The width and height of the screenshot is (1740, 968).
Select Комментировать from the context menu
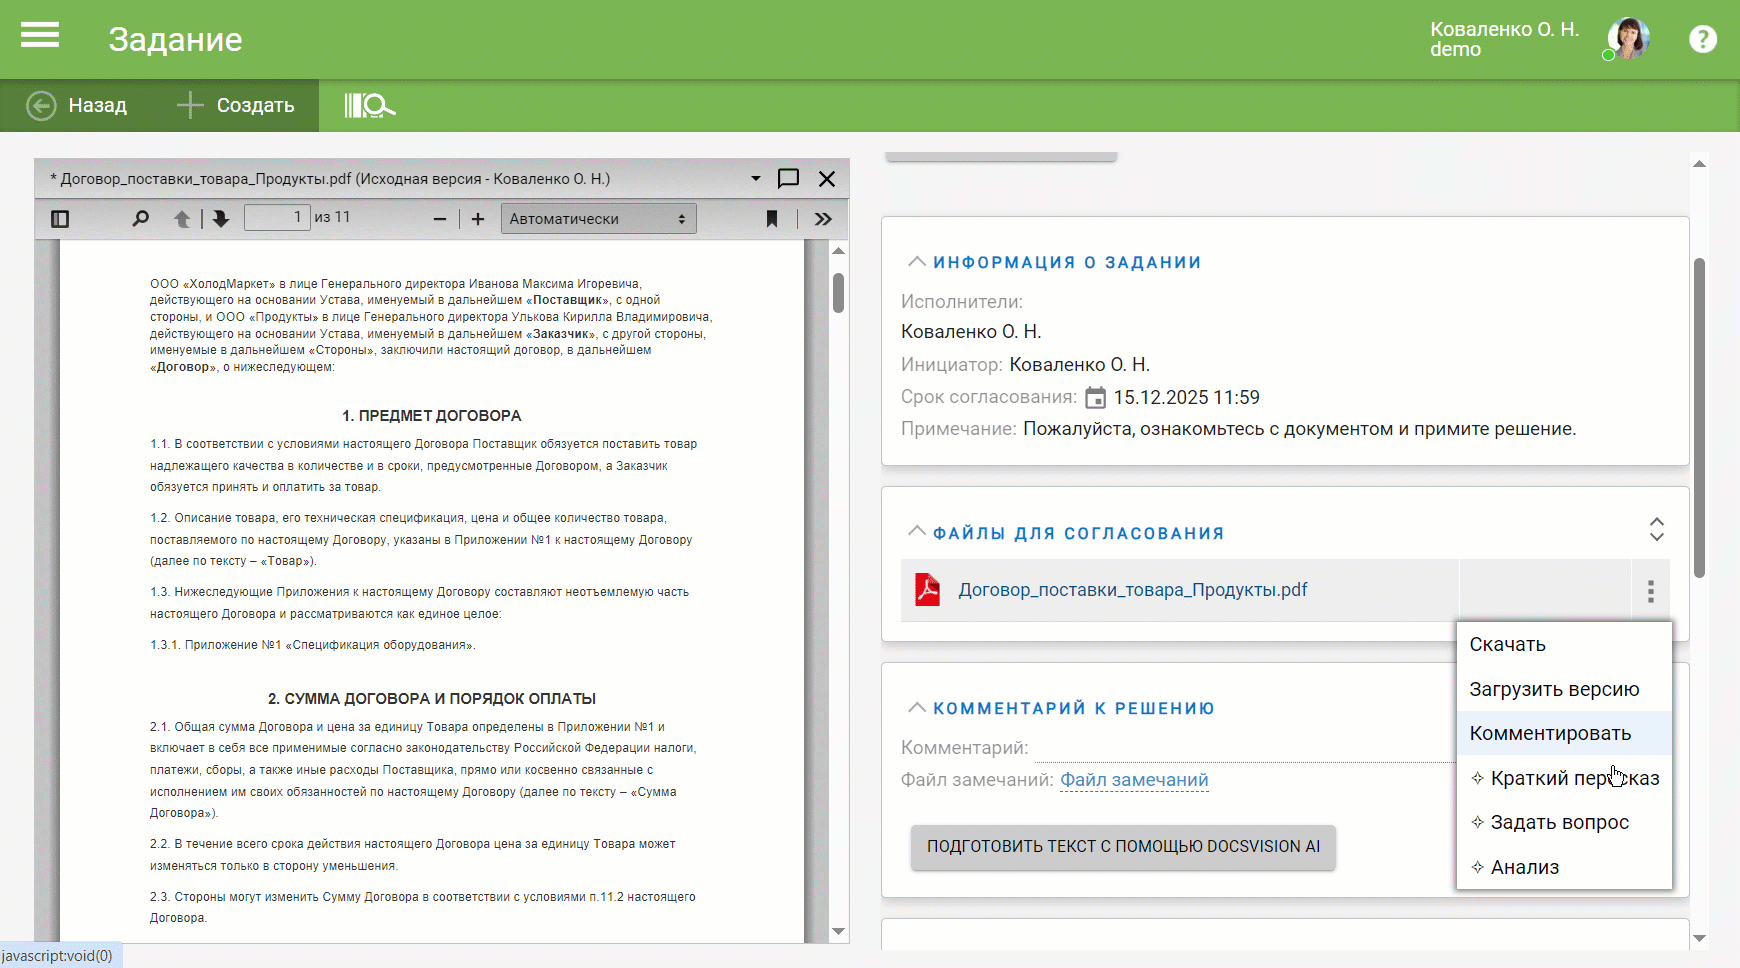click(x=1550, y=733)
